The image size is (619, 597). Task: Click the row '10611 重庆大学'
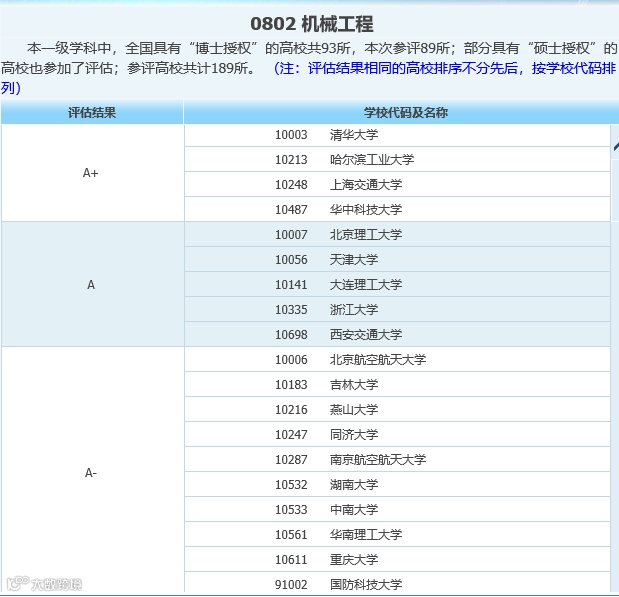pyautogui.click(x=397, y=559)
